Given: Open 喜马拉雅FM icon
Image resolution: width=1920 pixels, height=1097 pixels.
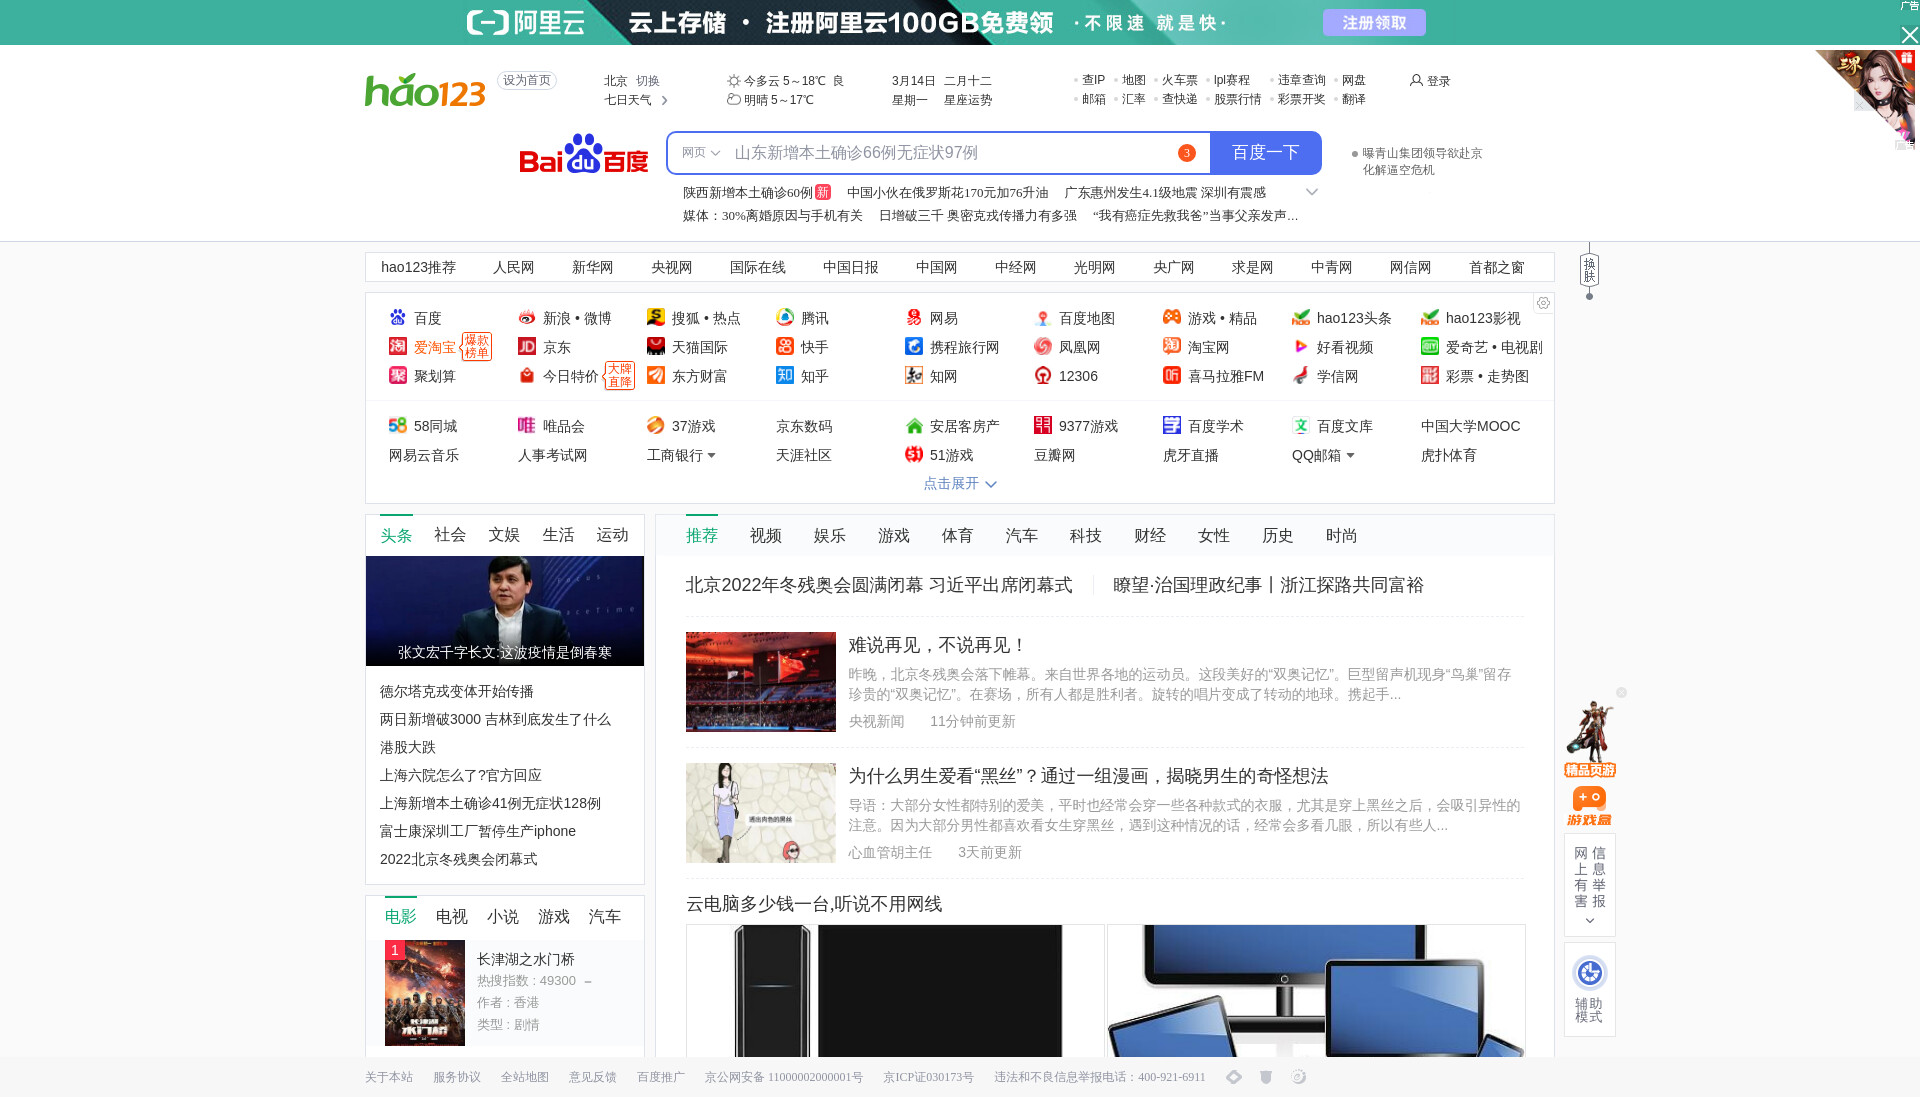Looking at the screenshot, I should (1172, 376).
